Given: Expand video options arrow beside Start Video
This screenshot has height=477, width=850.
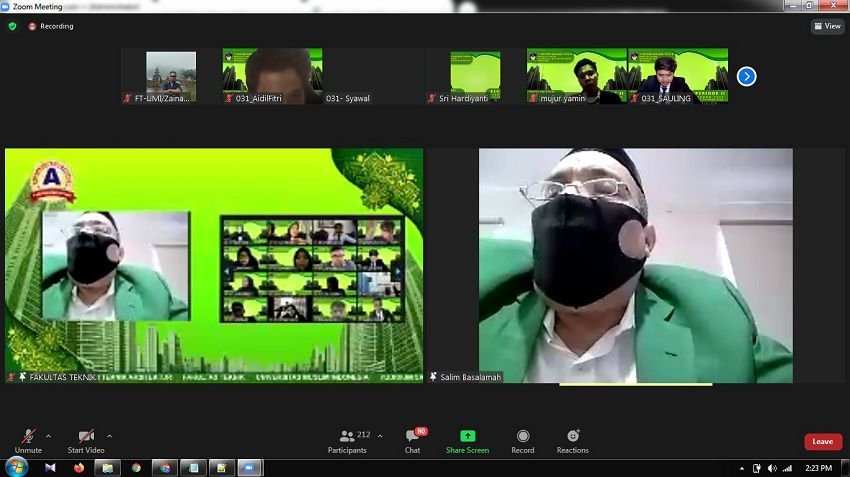Looking at the screenshot, I should [109, 436].
